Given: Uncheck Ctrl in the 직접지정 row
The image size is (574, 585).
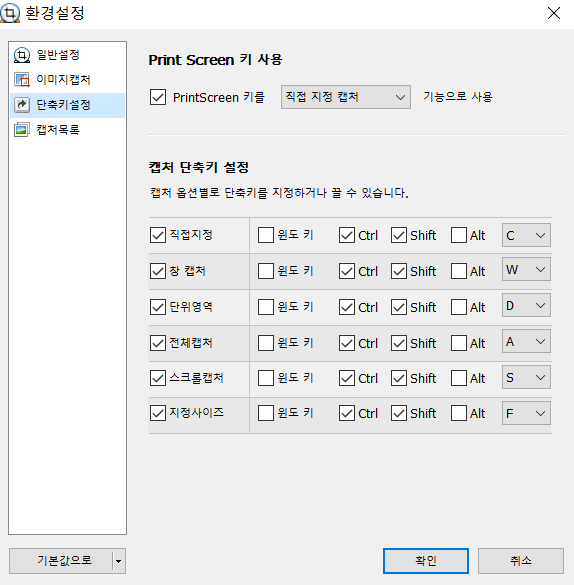Looking at the screenshot, I should point(347,235).
